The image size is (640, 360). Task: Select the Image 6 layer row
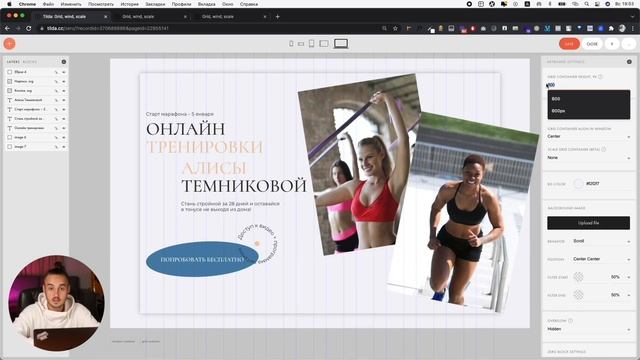coord(36,138)
